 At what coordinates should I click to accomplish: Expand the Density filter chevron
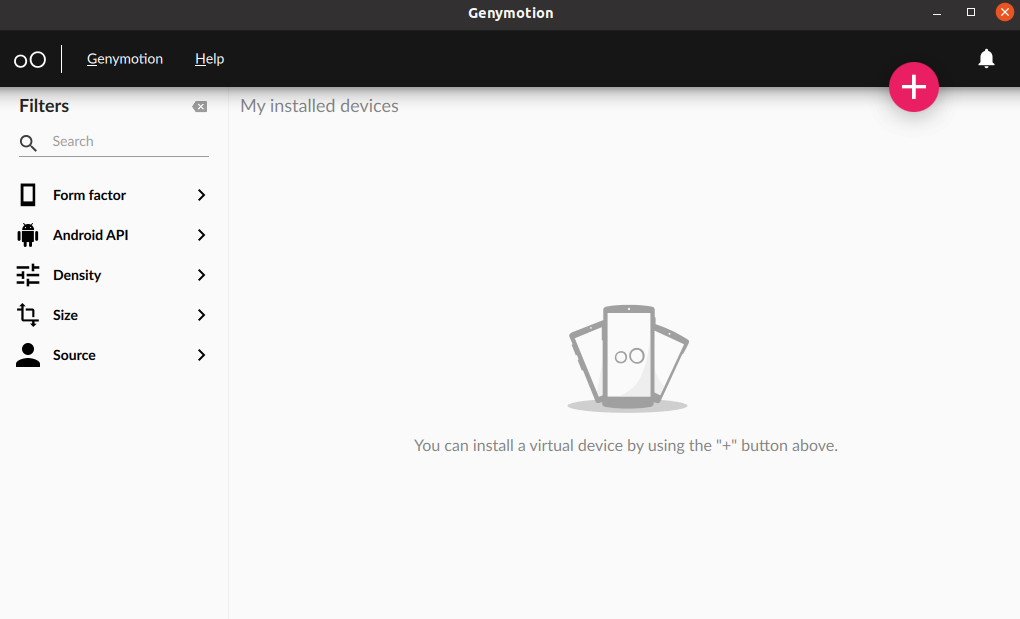(x=201, y=275)
